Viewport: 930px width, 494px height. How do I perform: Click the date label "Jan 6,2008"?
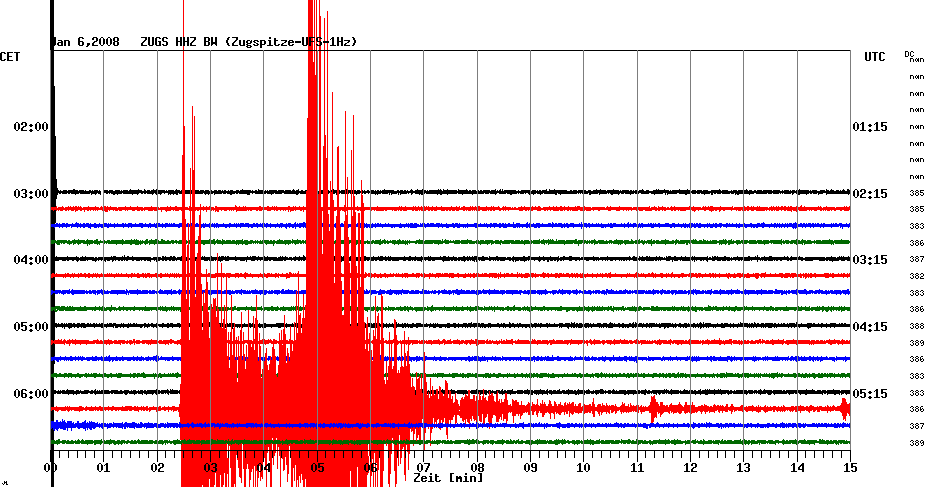click(x=86, y=42)
